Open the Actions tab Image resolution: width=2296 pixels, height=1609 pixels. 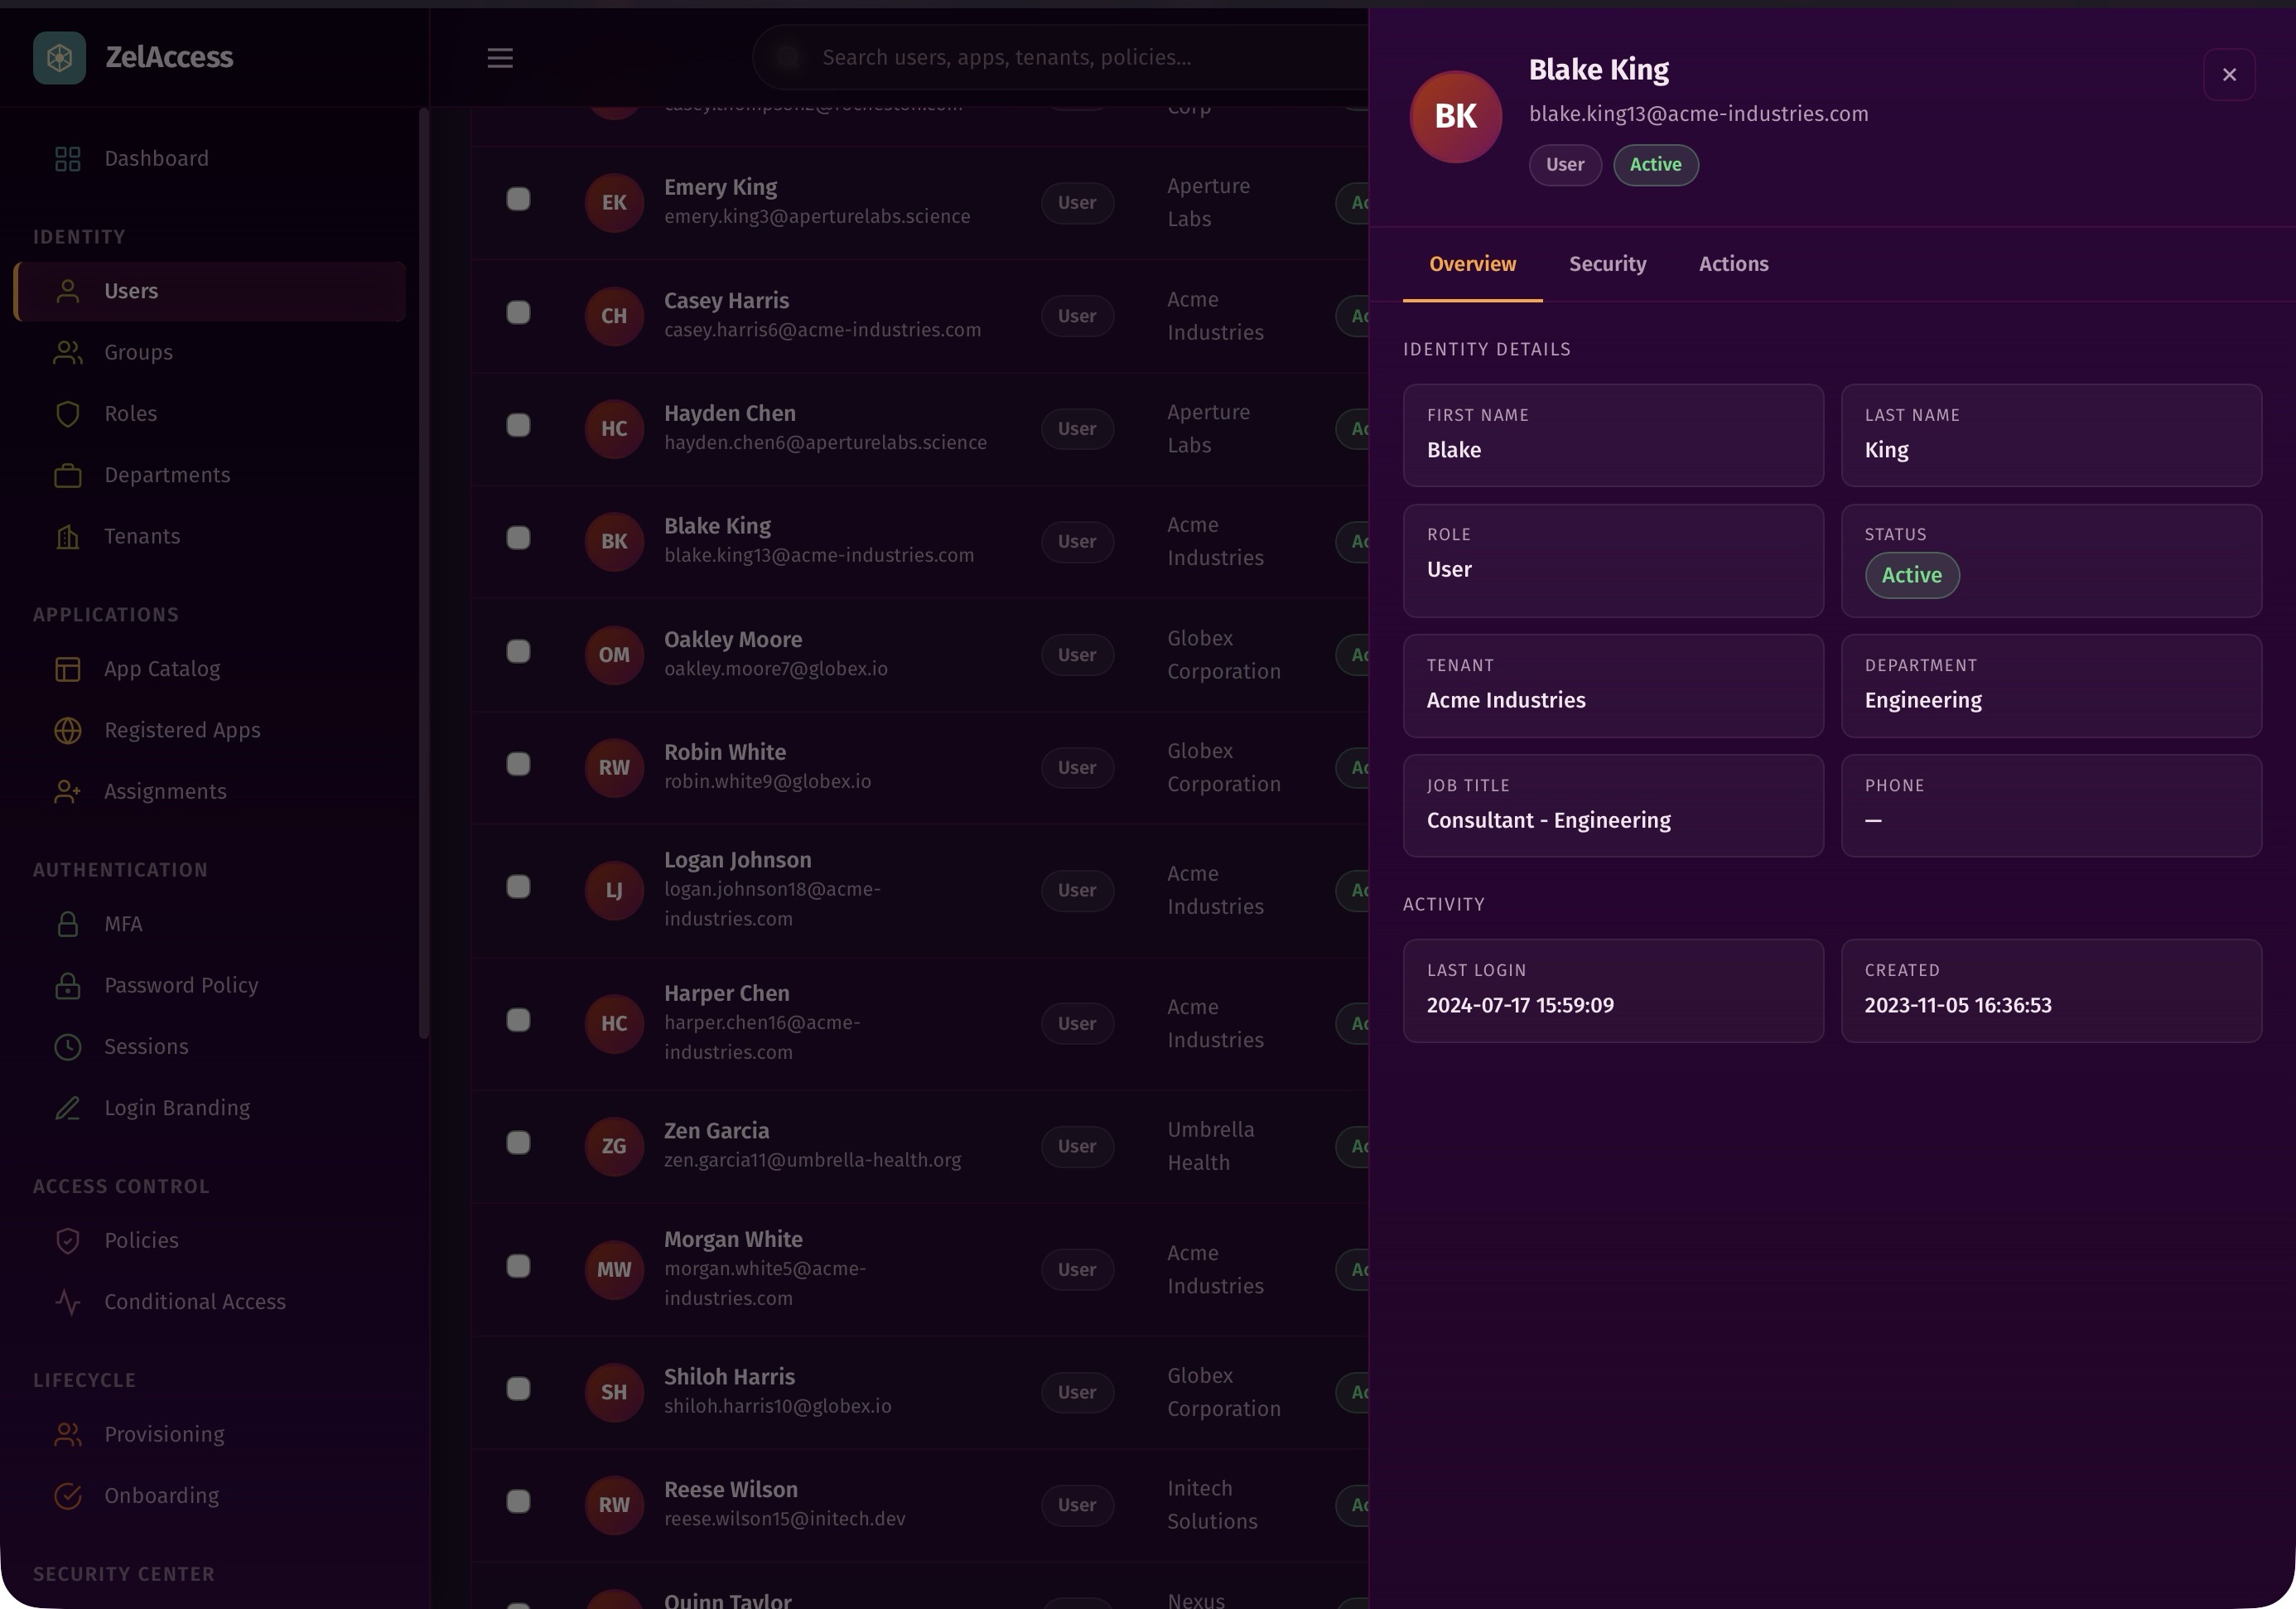(1733, 264)
